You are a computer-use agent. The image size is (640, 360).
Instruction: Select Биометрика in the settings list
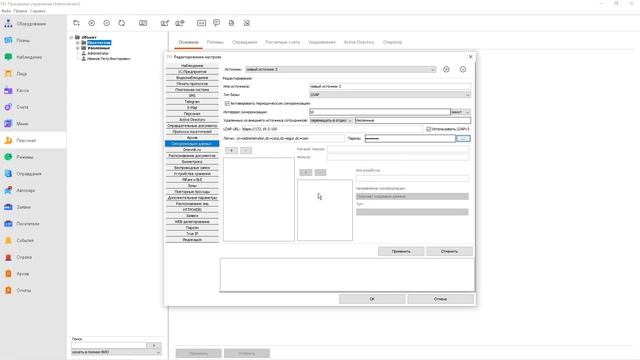(192, 162)
